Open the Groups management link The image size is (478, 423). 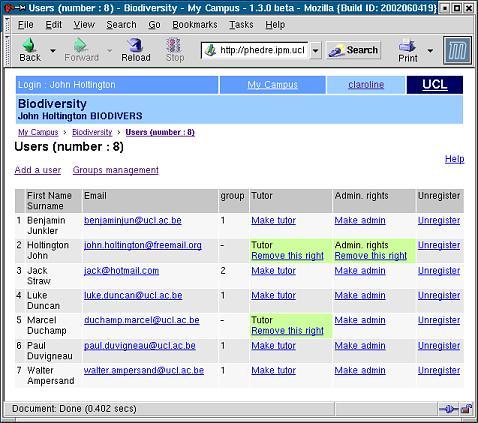point(116,170)
